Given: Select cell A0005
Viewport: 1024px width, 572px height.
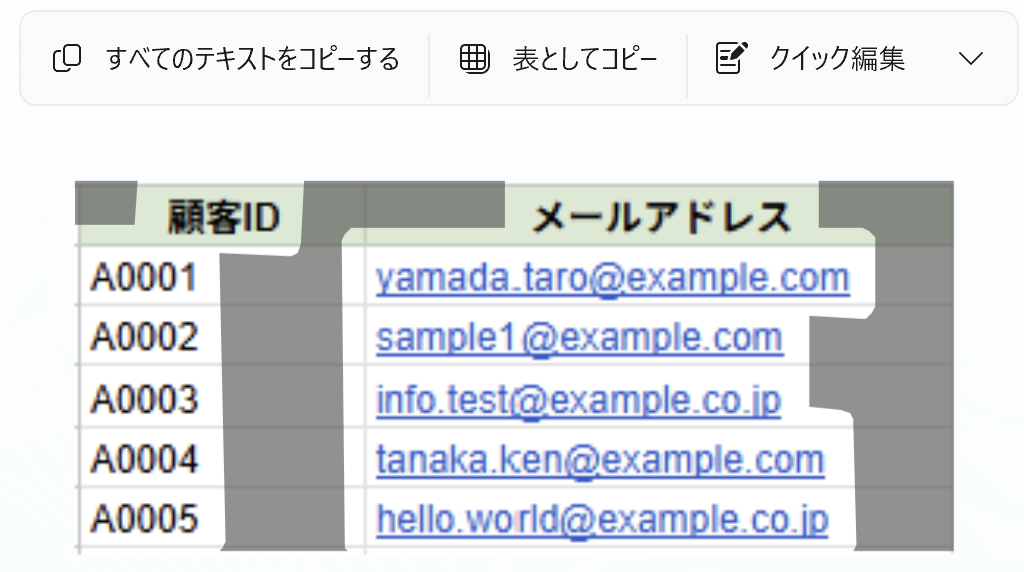Looking at the screenshot, I should tap(144, 519).
